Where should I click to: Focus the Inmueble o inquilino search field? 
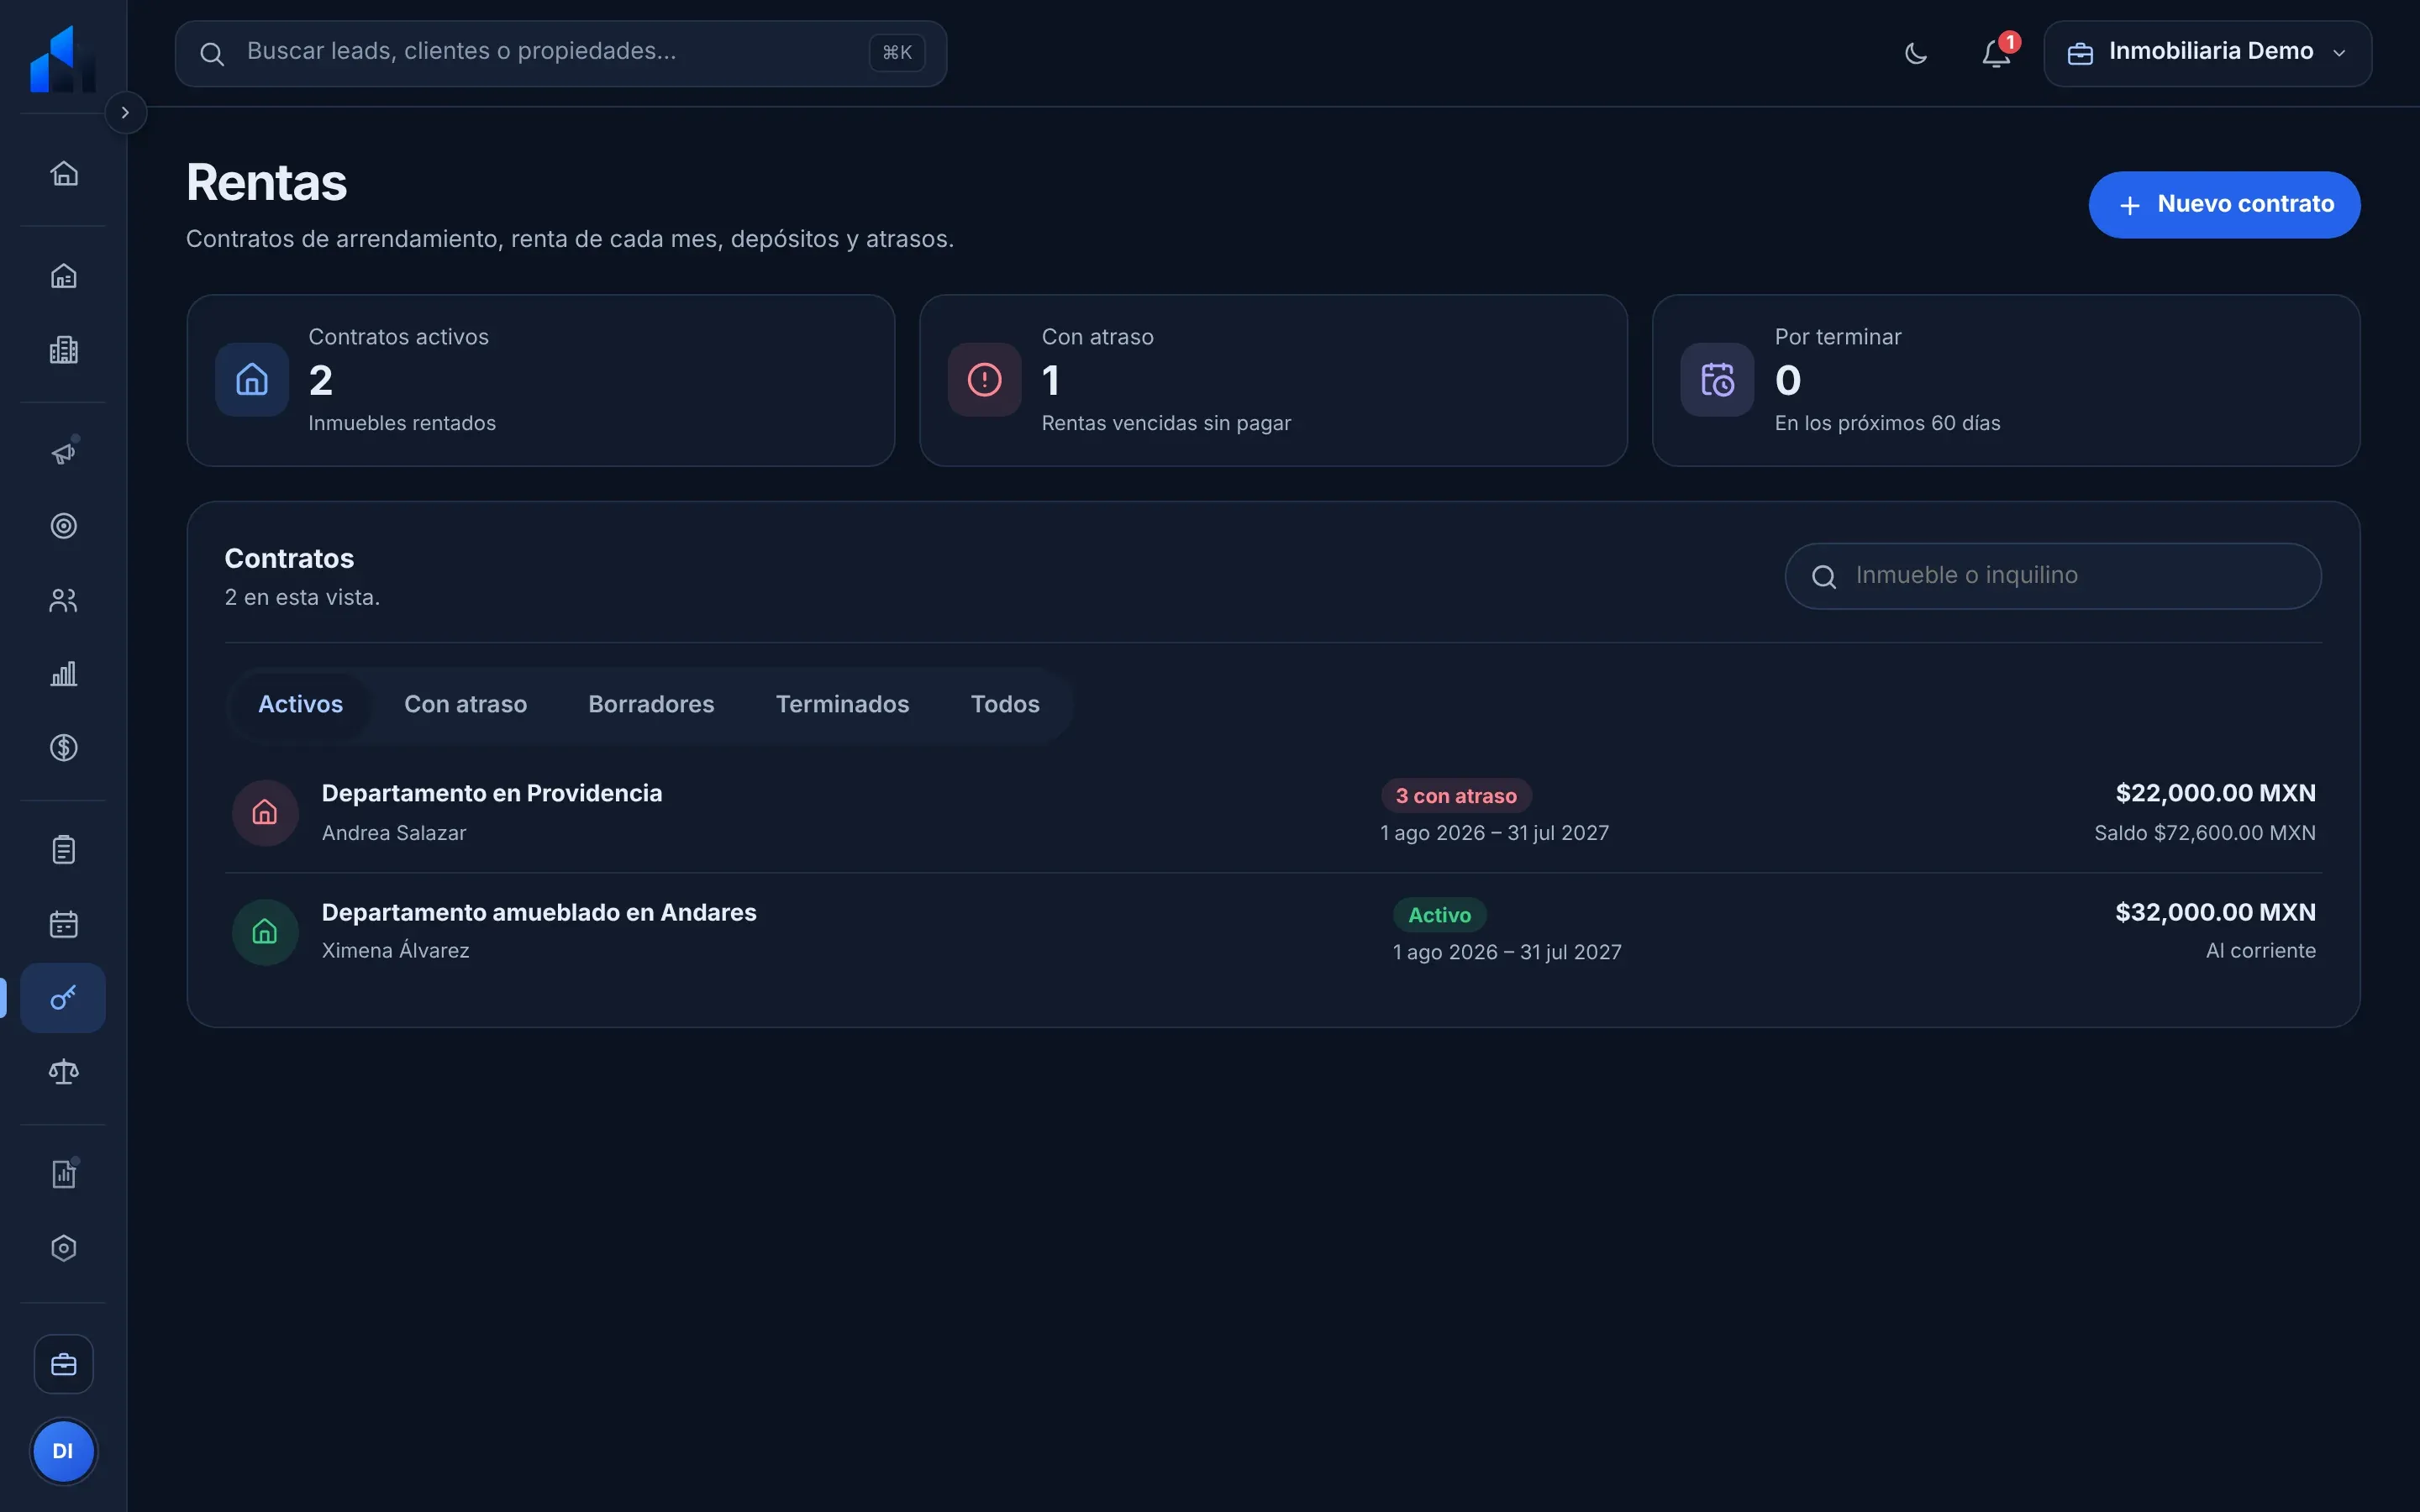point(2053,576)
